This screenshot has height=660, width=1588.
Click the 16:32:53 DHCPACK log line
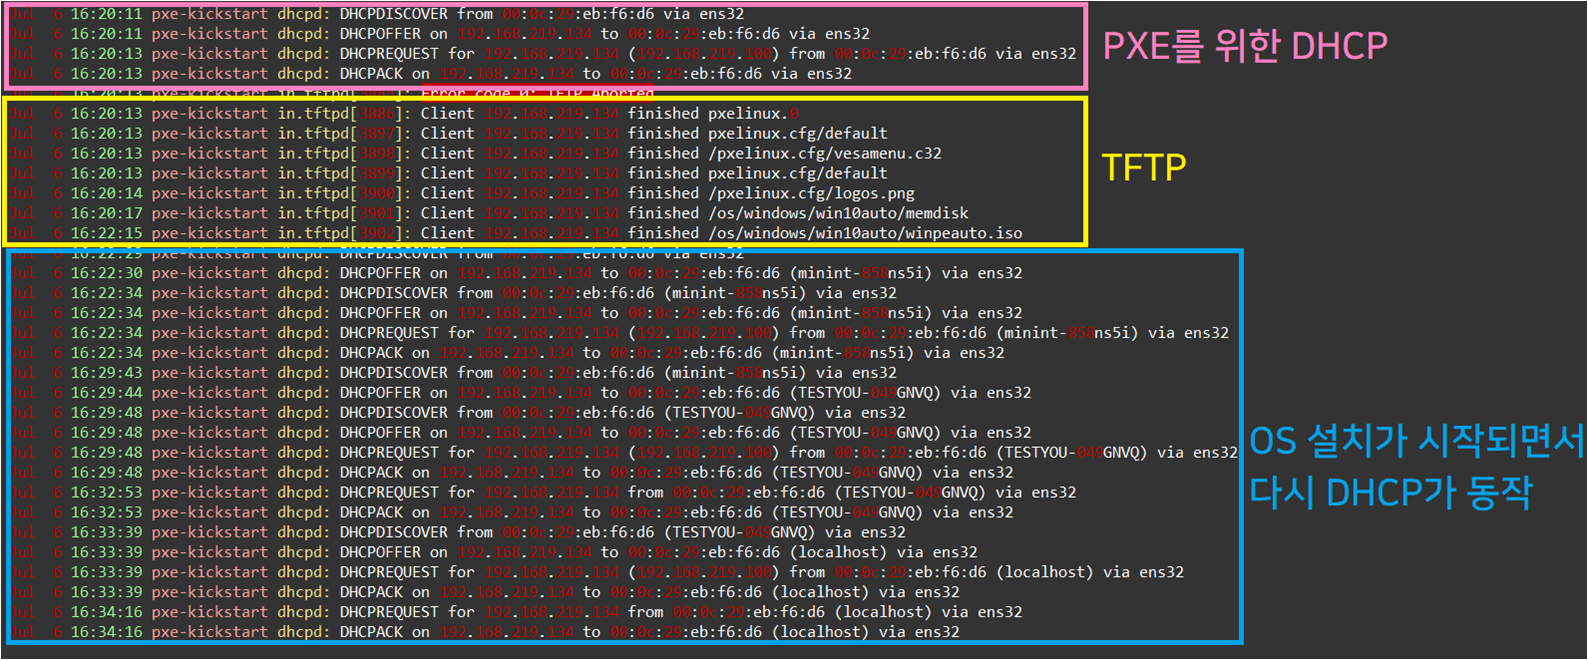(x=512, y=513)
